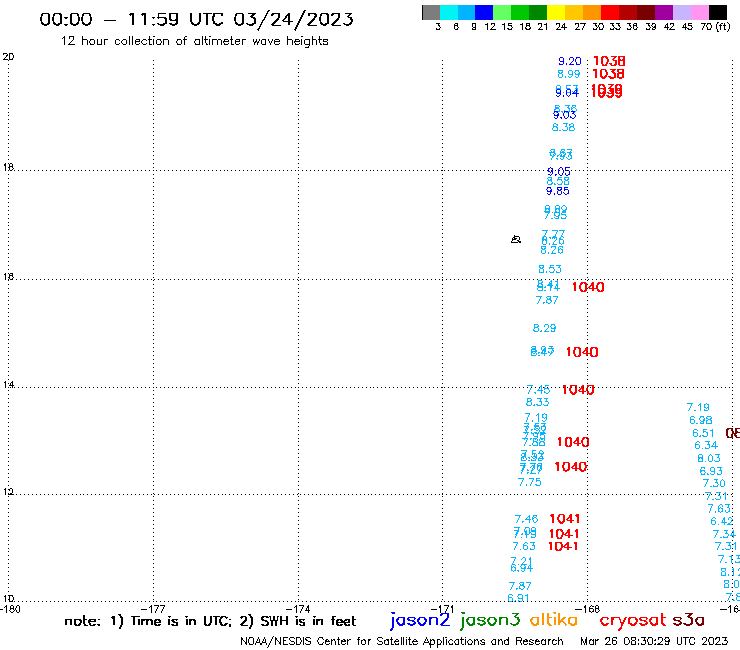Click the cryosat satellite legend label
Image resolution: width=740 pixels, height=650 pixels.
click(633, 620)
